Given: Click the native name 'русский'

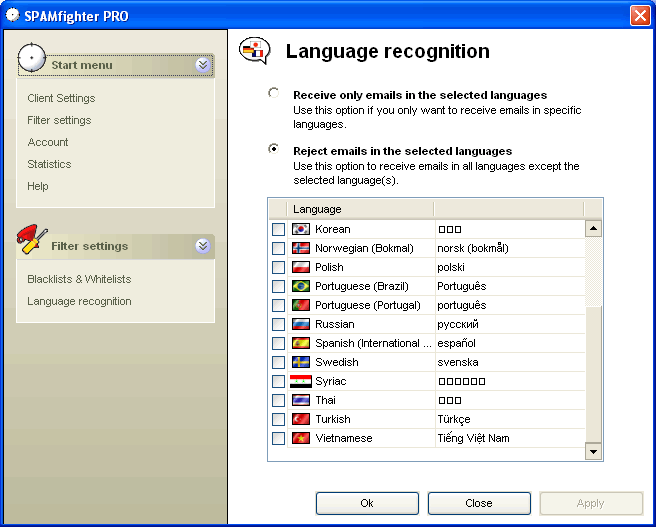Looking at the screenshot, I should coord(458,325).
